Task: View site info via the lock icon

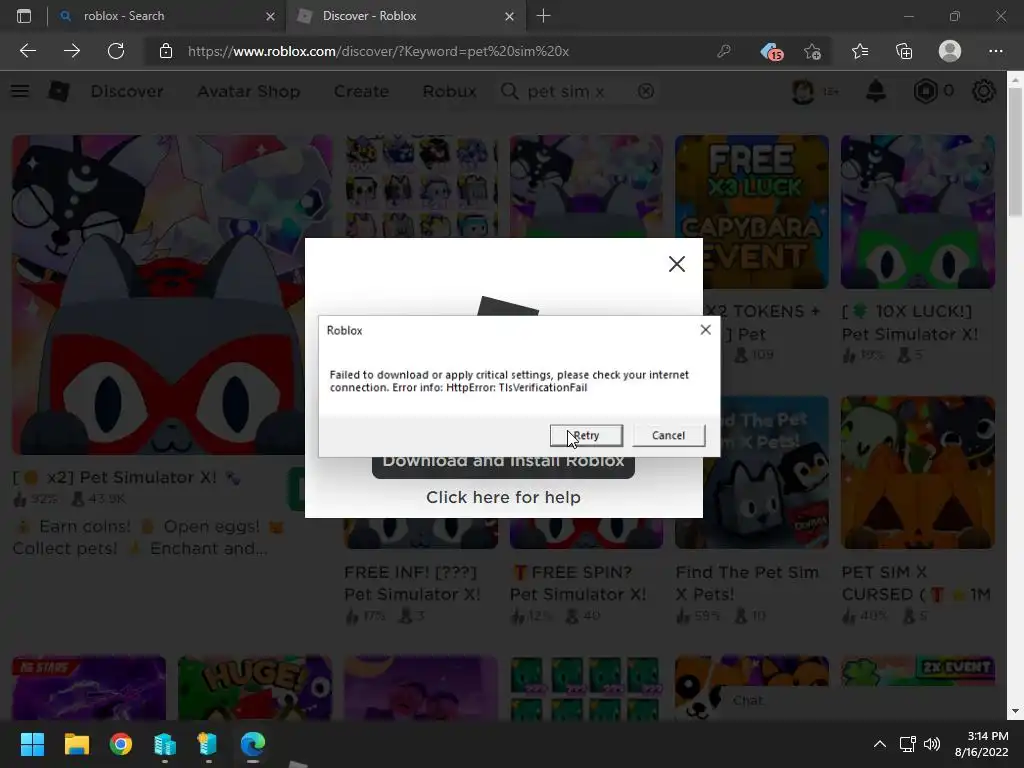Action: 166,51
